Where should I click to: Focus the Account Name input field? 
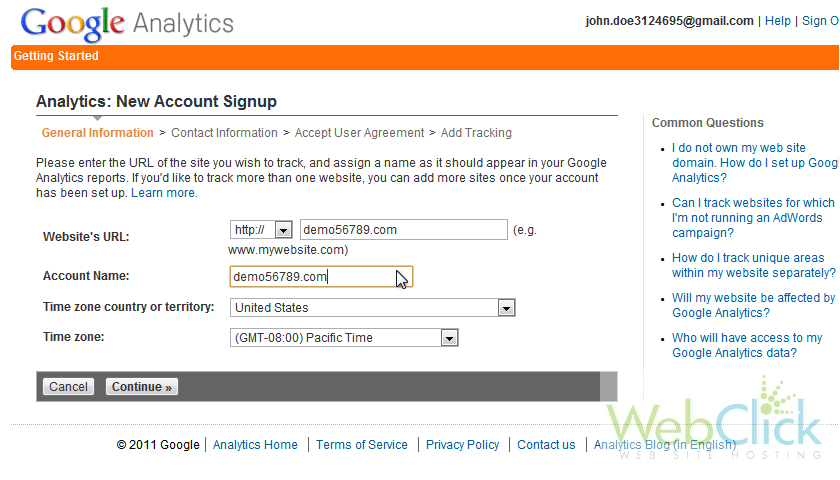point(321,276)
